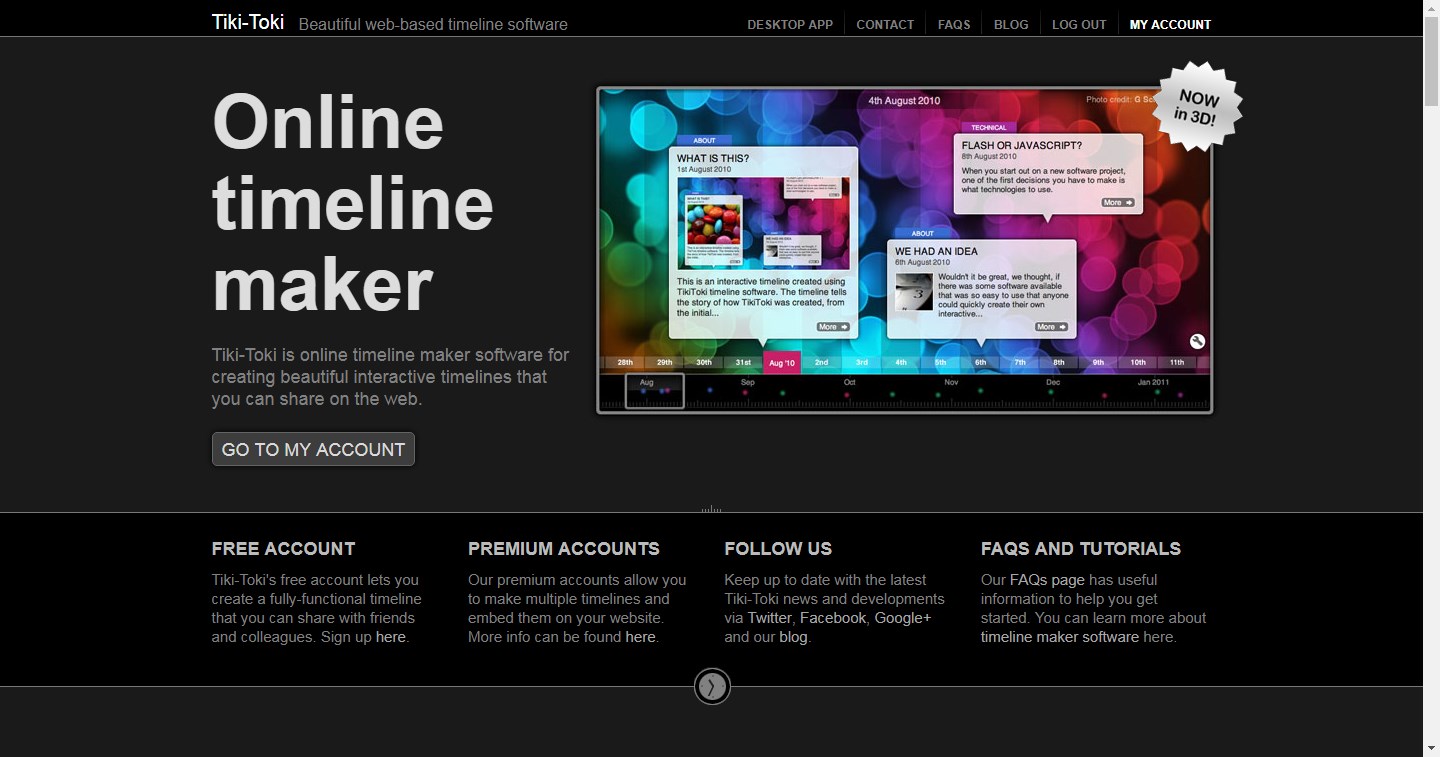Image resolution: width=1440 pixels, height=757 pixels.
Task: Open the Twitter link under FOLLOW US
Action: pos(769,618)
